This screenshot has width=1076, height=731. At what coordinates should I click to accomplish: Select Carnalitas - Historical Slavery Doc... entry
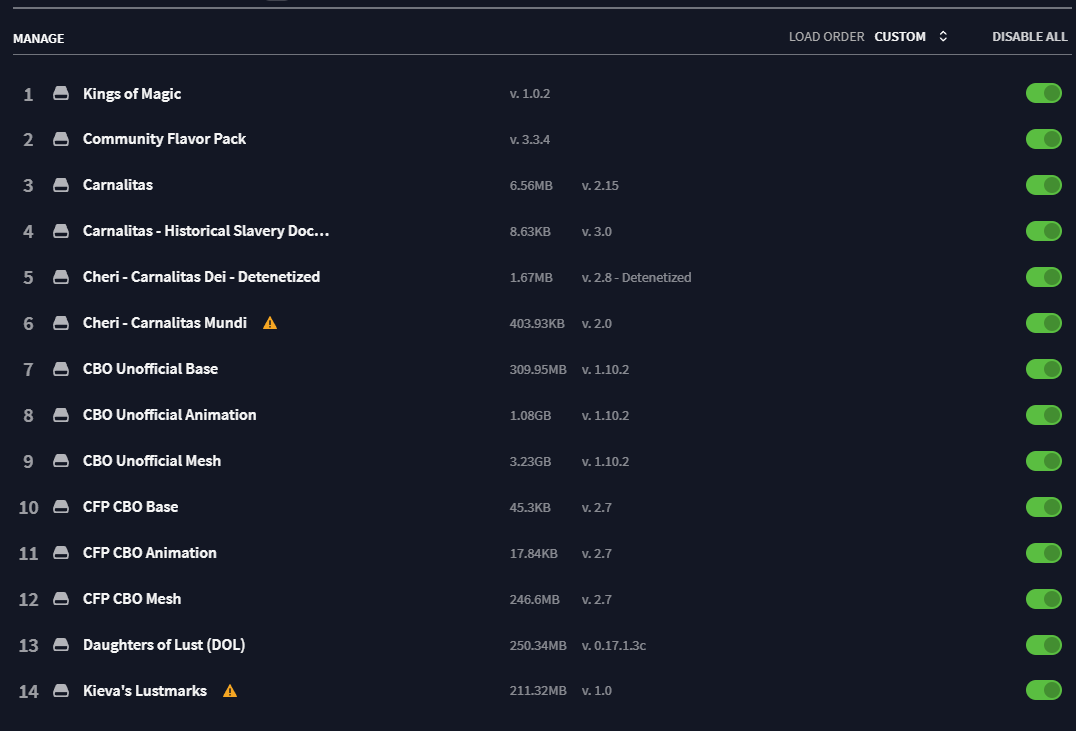pos(206,231)
